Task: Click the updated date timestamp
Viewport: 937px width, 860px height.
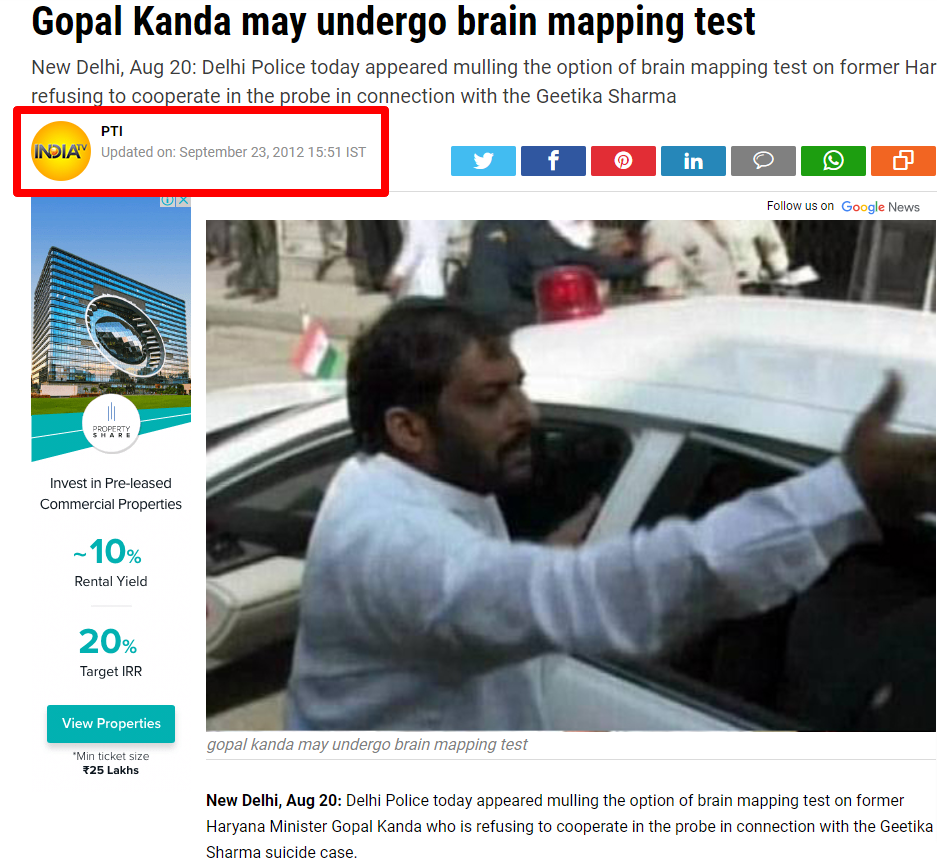Action: click(x=233, y=152)
